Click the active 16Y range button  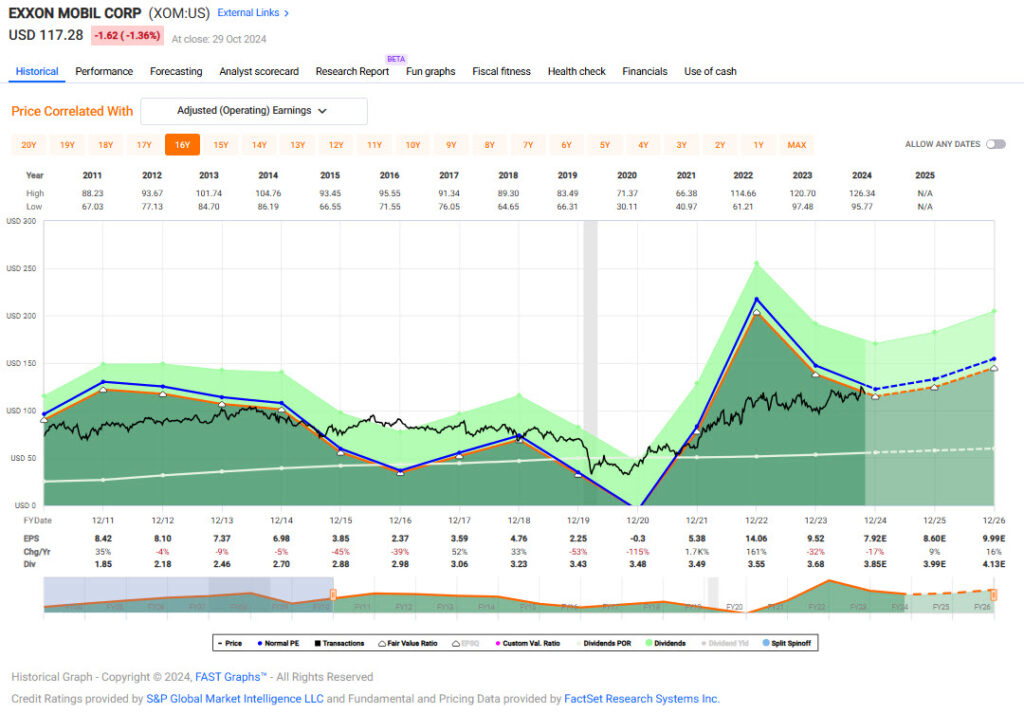(182, 145)
